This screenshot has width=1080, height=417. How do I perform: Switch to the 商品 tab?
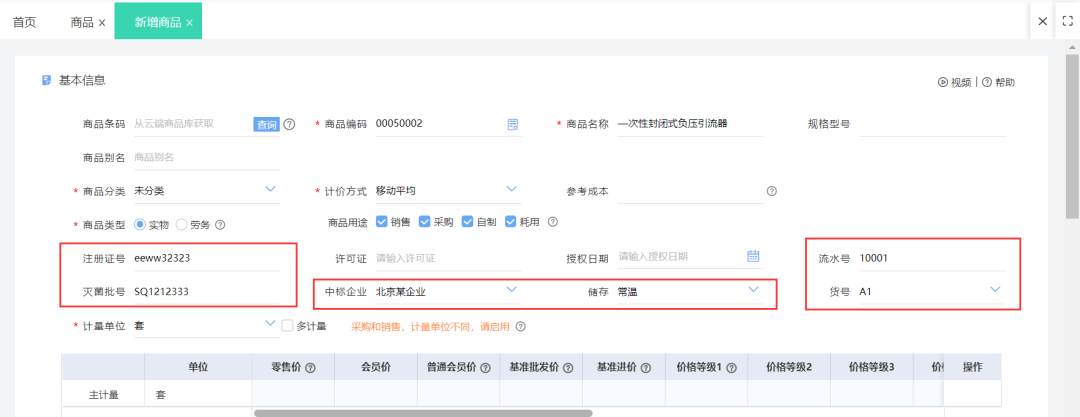(82, 22)
